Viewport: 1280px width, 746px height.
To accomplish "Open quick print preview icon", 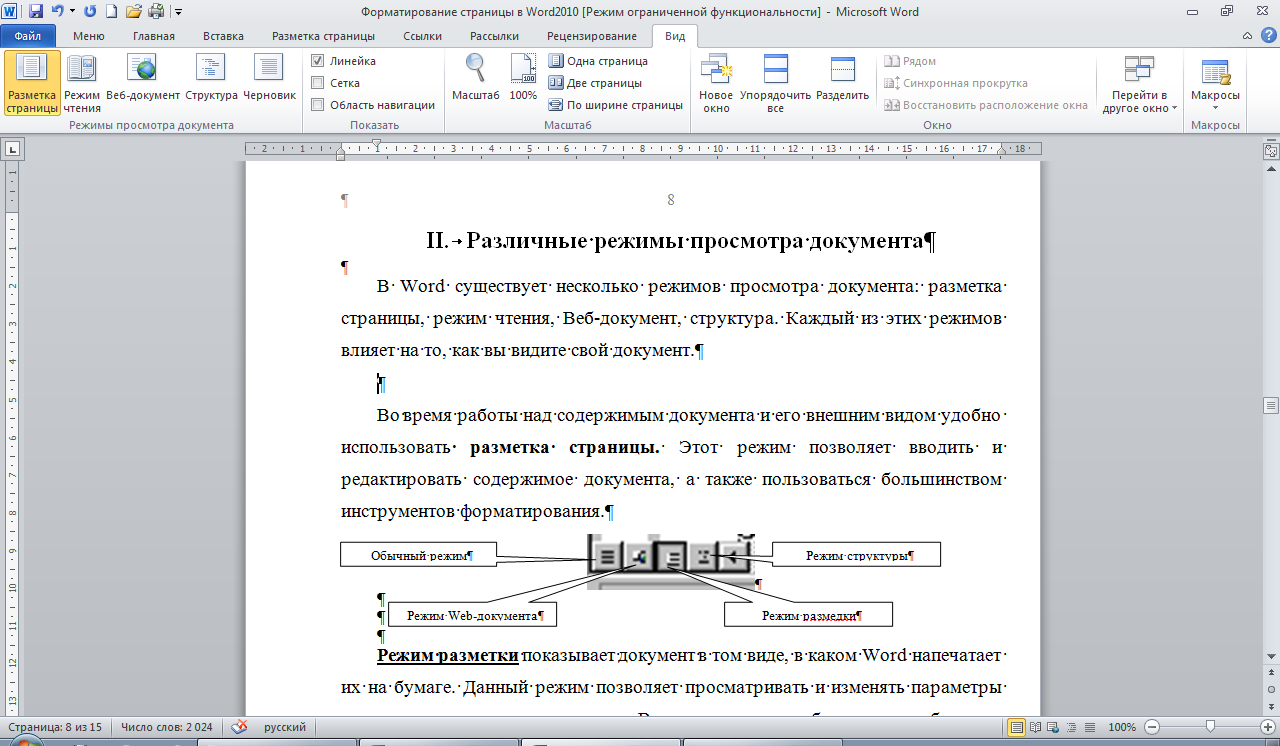I will coord(157,12).
